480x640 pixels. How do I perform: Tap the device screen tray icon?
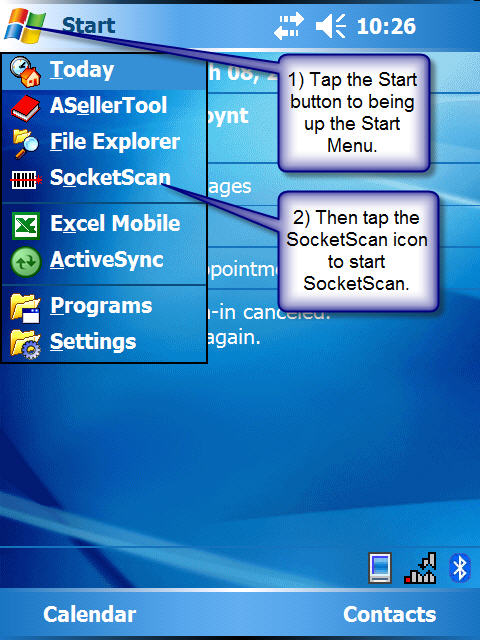pyautogui.click(x=380, y=568)
